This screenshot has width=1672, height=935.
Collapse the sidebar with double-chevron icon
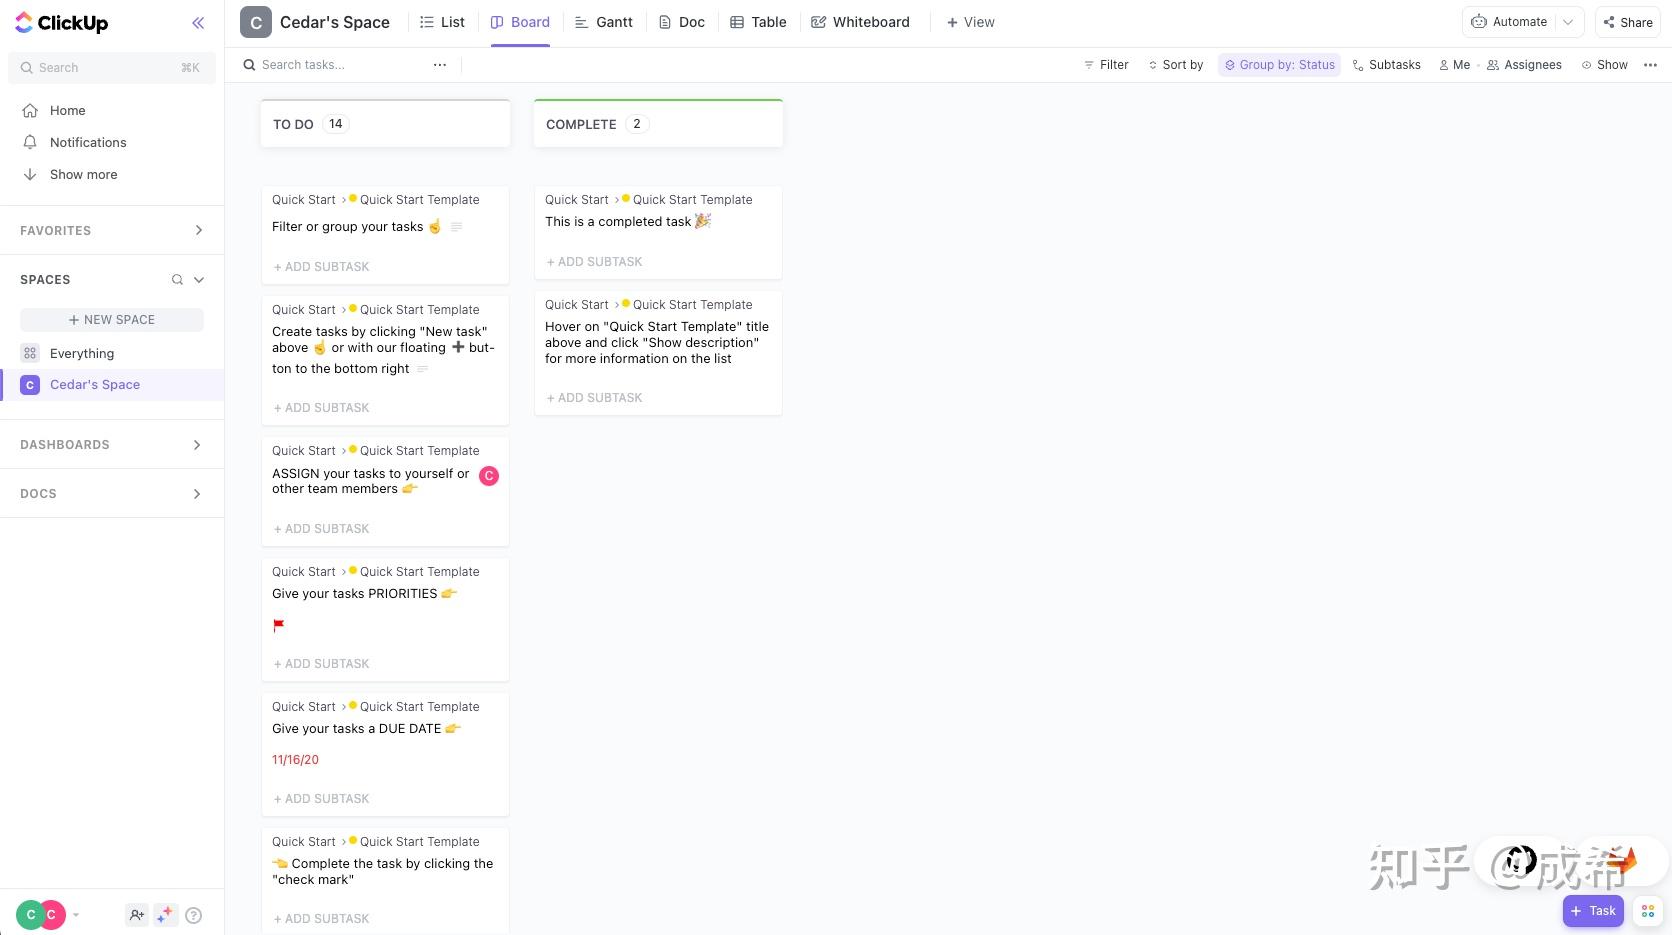coord(198,23)
